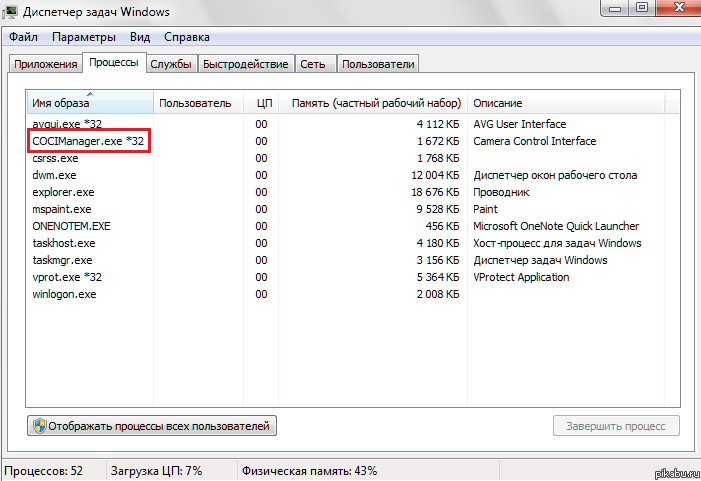Select the Процессы tab
701x481 pixels.
tap(114, 63)
